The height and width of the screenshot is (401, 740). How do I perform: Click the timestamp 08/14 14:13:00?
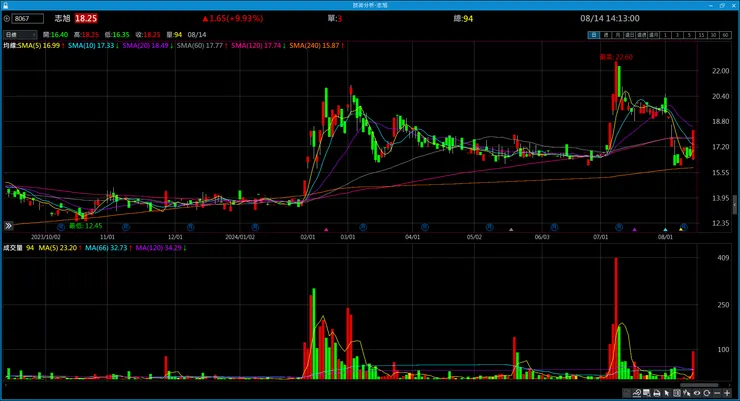point(610,18)
